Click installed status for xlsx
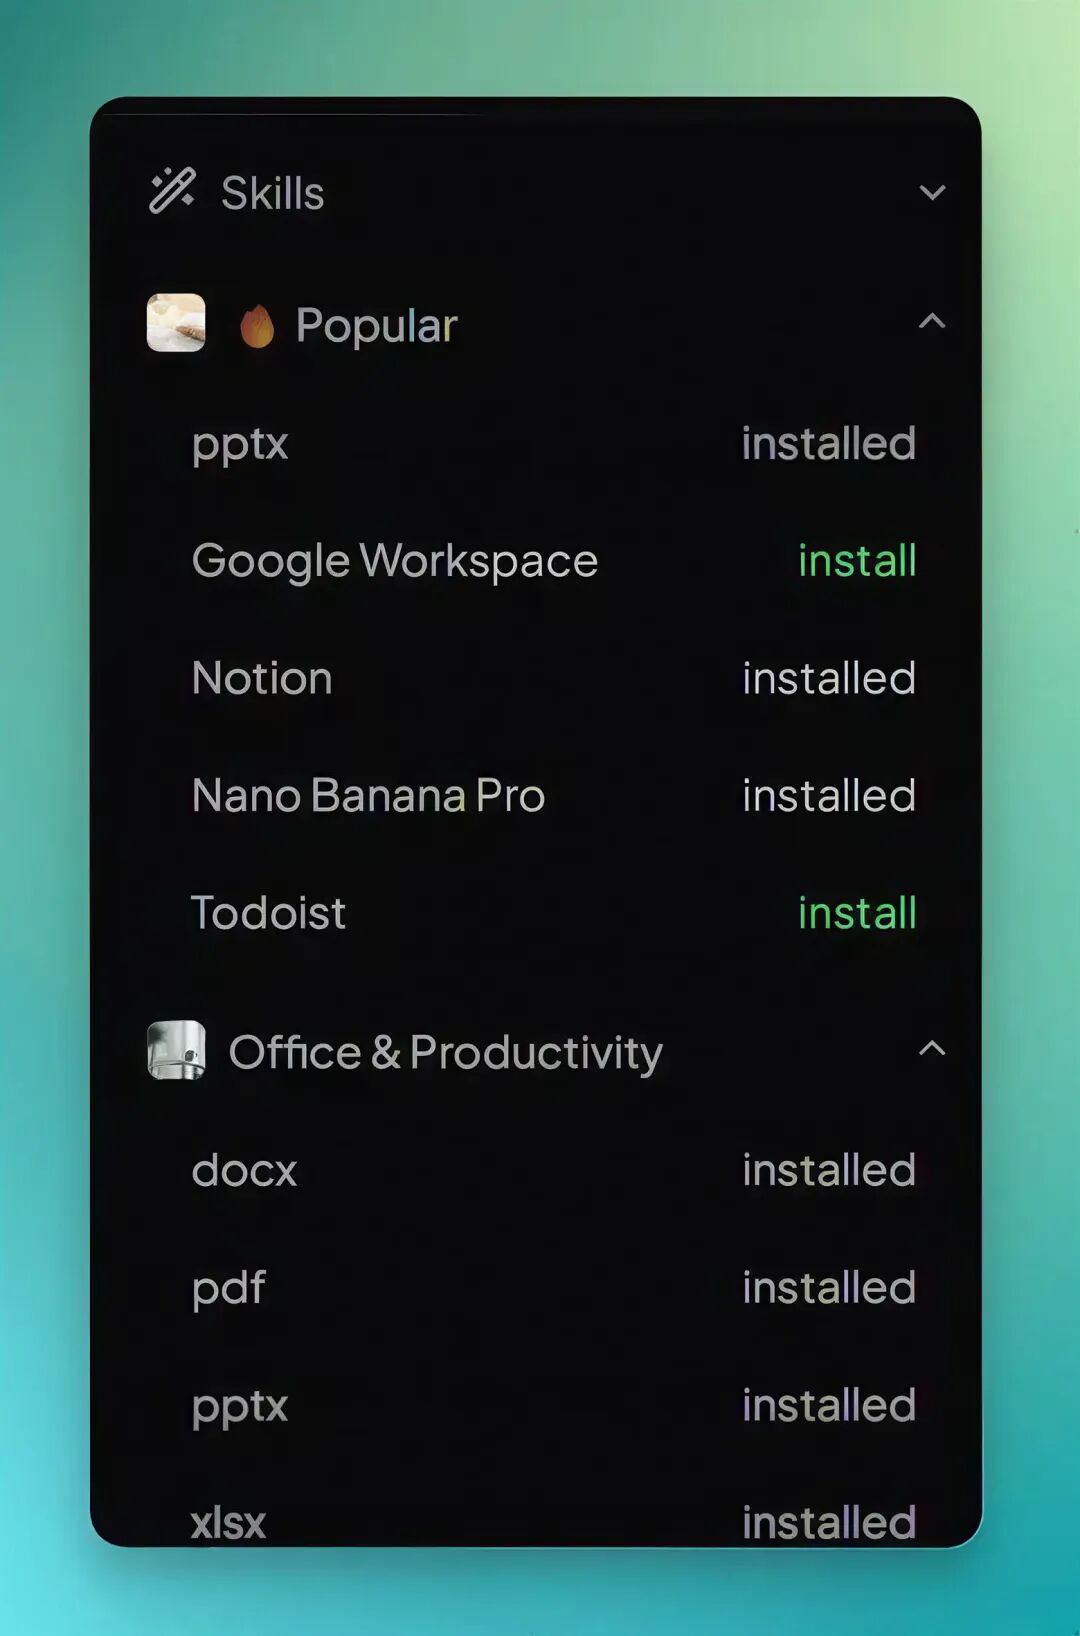 click(x=829, y=1522)
